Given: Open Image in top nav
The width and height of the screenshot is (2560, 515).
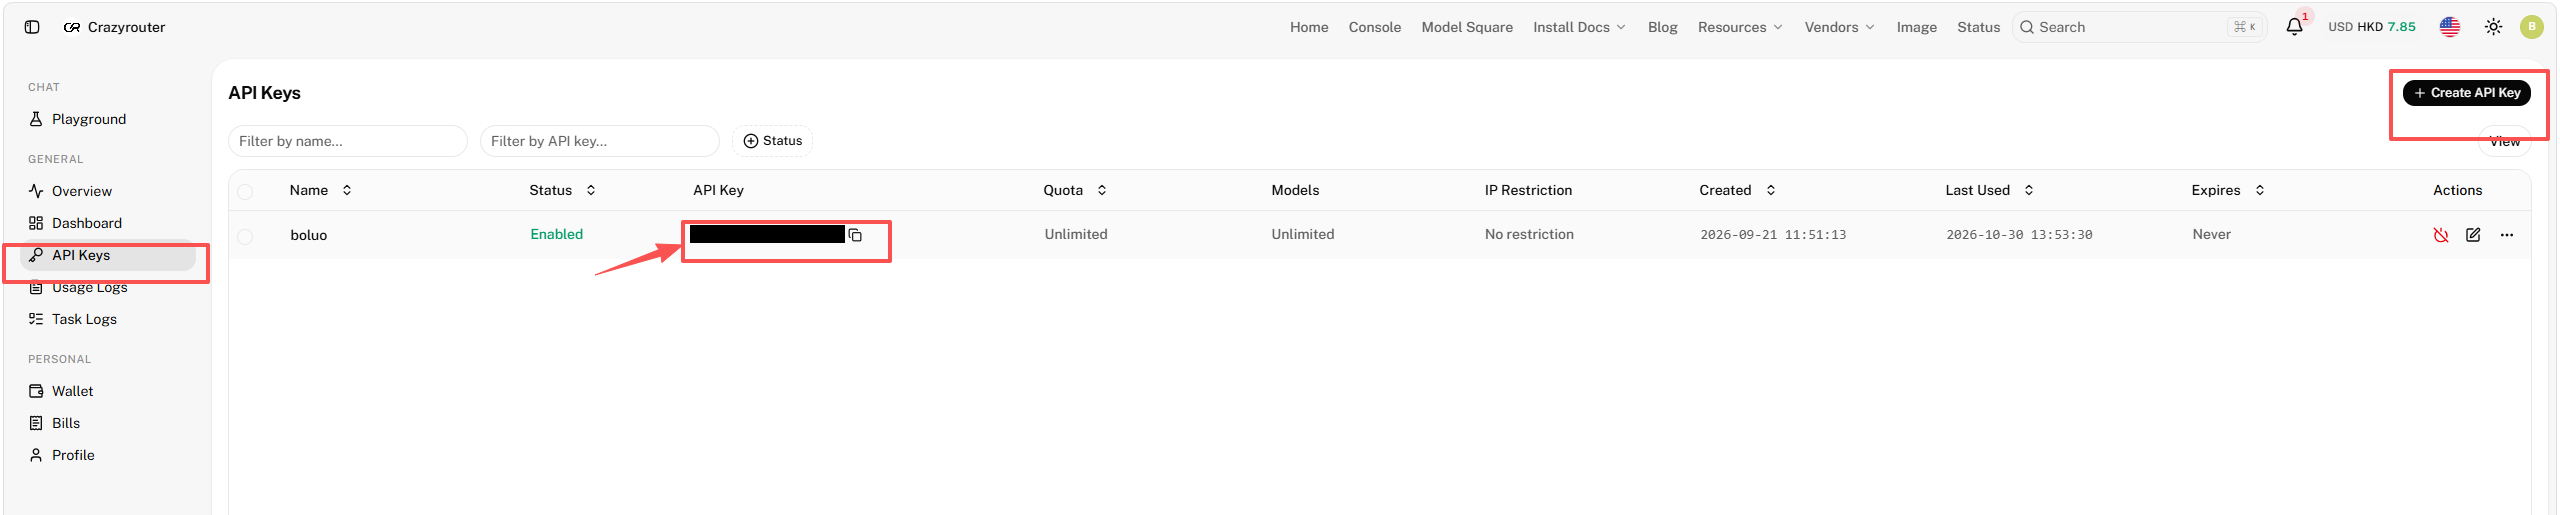Looking at the screenshot, I should [1916, 27].
